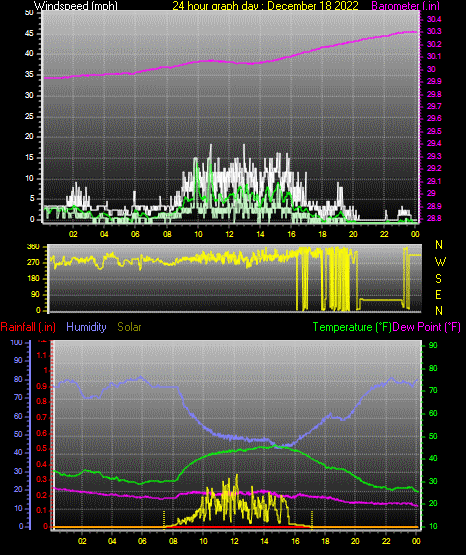
Task: Click 0.5 on the red rainfall scale
Action: pos(42,448)
